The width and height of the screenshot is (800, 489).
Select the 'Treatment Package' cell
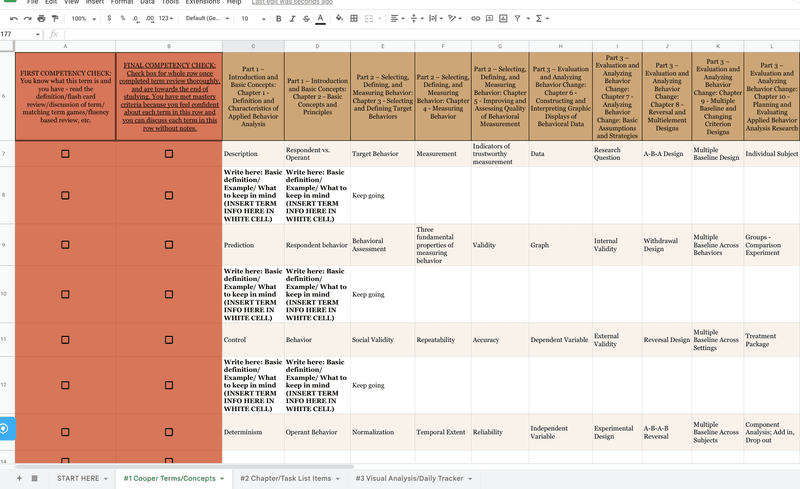772,339
